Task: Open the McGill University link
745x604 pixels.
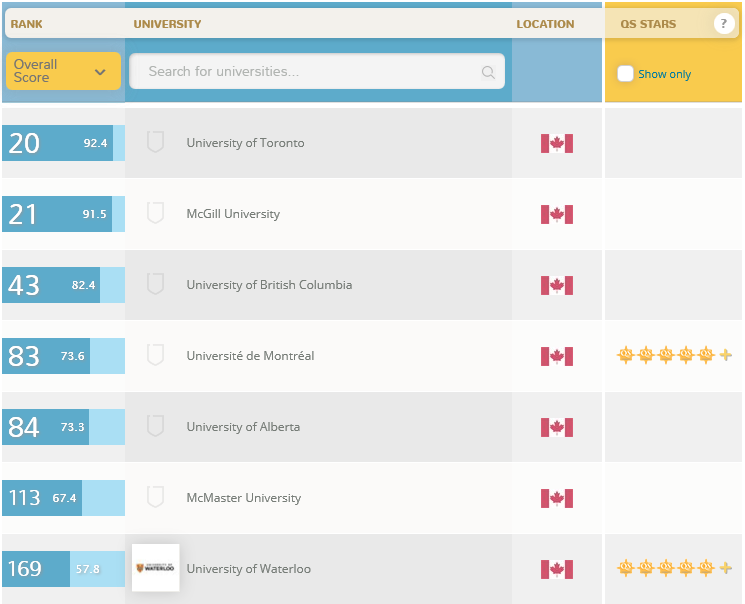Action: 233,214
